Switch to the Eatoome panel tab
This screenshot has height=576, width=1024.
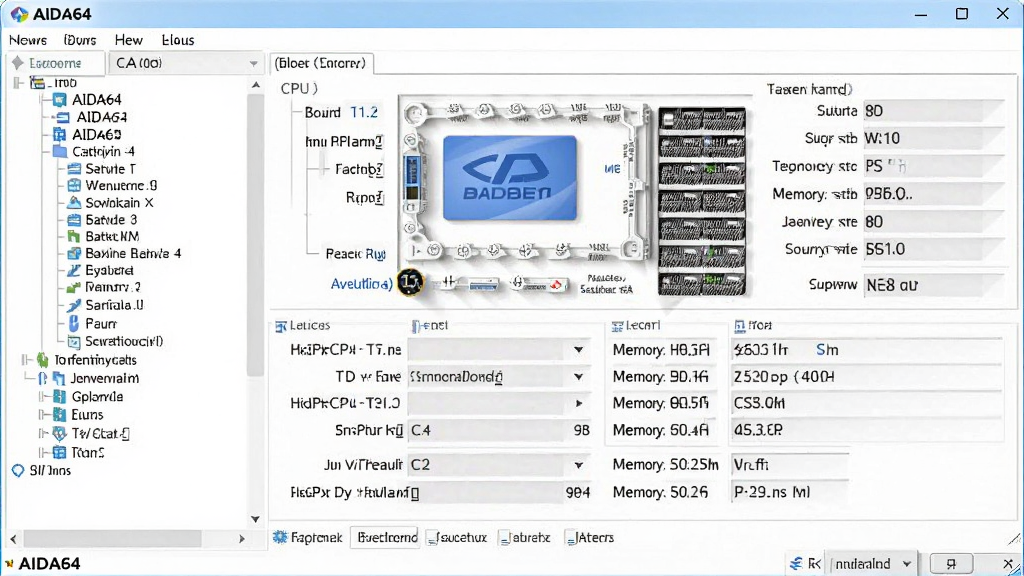56,63
